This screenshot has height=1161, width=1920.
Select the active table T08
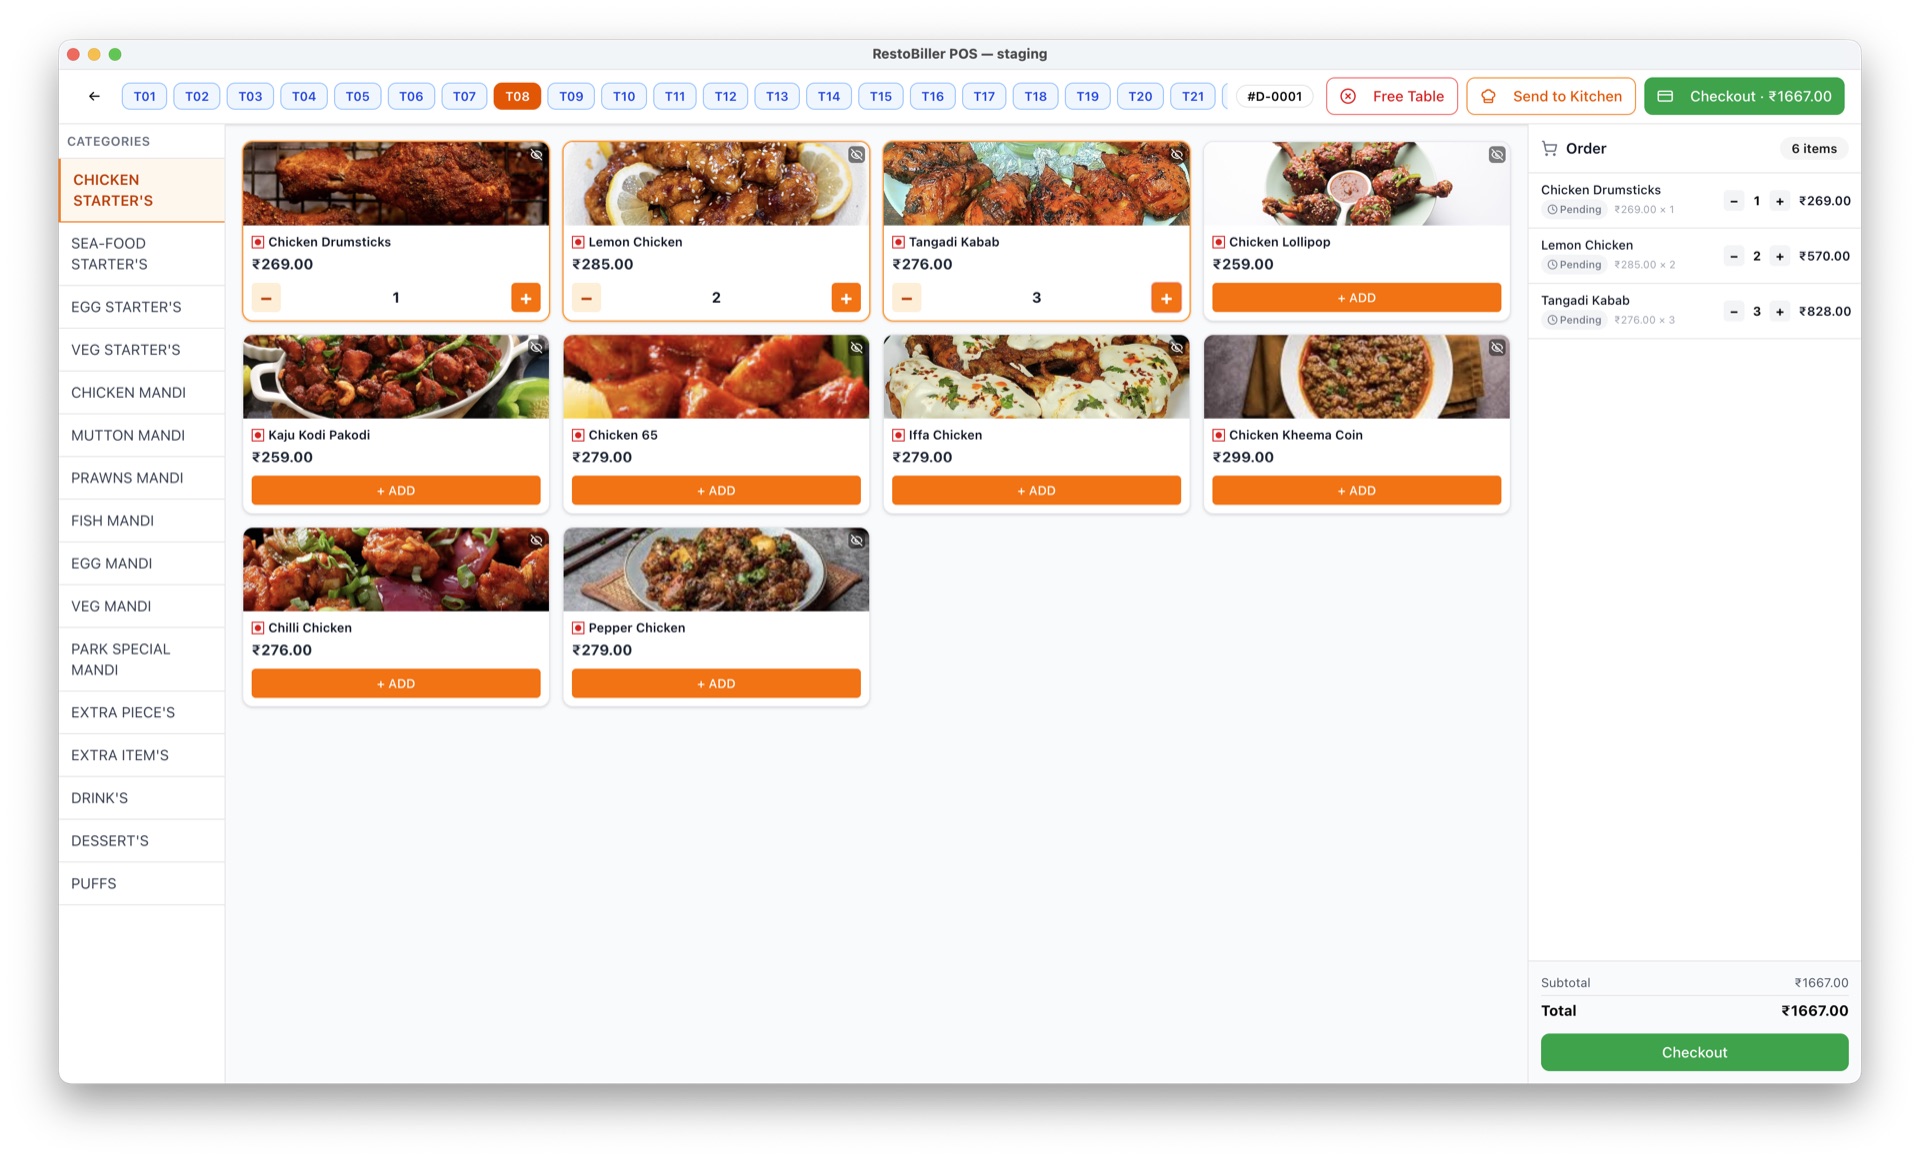[x=517, y=96]
